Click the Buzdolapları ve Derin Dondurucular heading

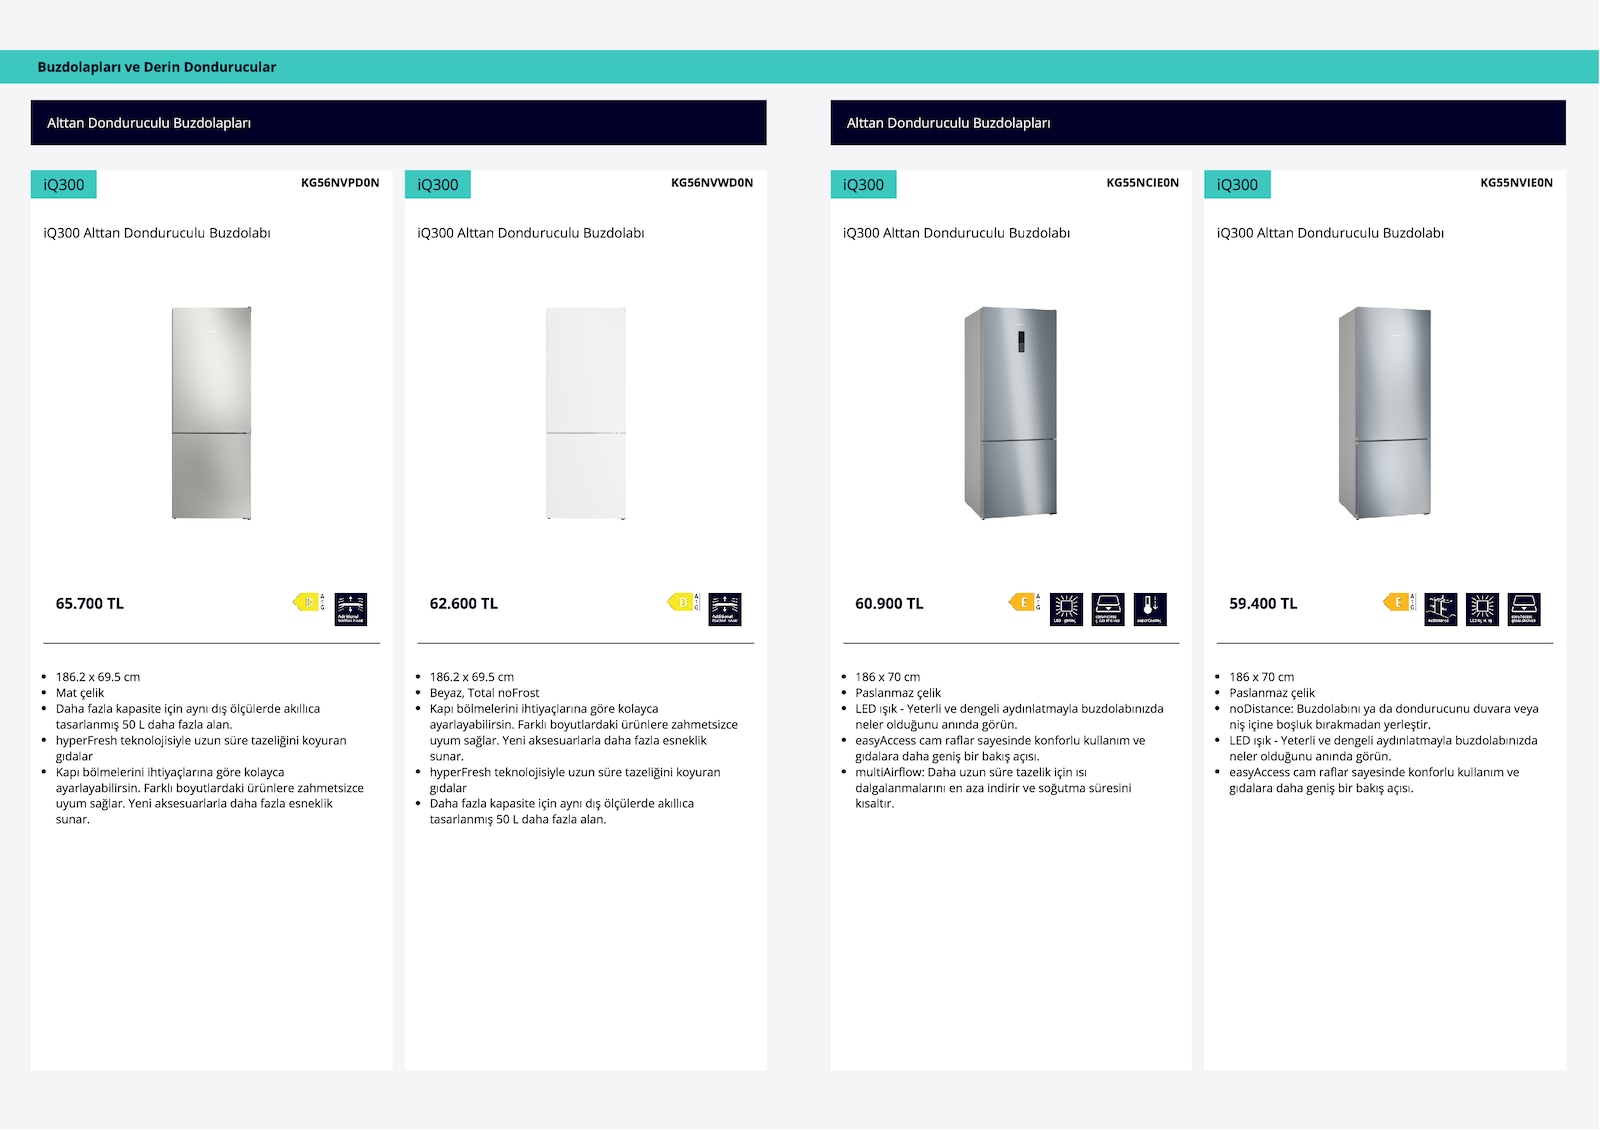(157, 67)
